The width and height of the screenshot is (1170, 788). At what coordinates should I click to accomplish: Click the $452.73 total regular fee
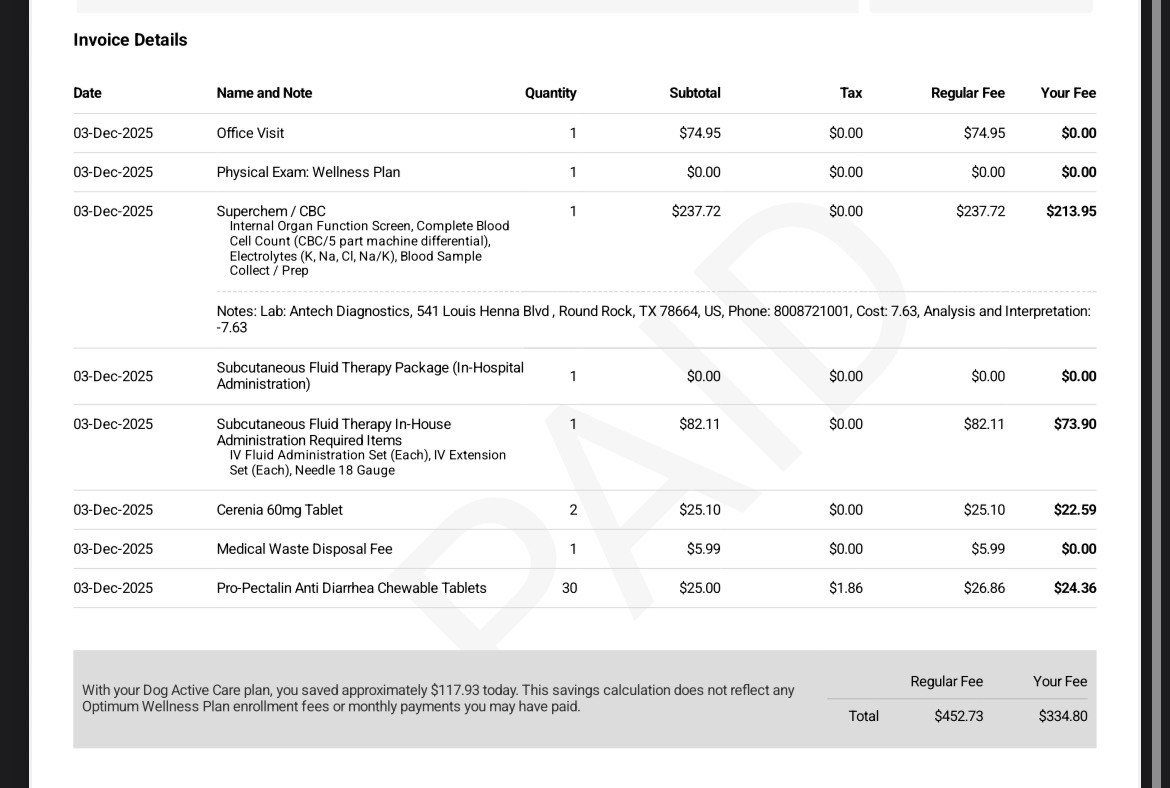pyautogui.click(x=958, y=716)
